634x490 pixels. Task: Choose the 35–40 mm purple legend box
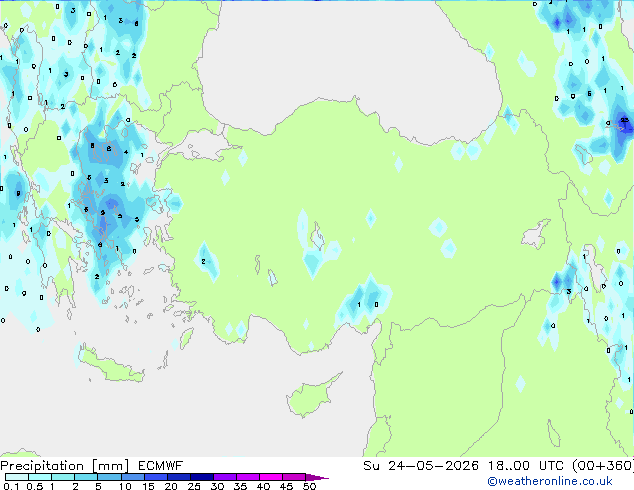coord(247,477)
